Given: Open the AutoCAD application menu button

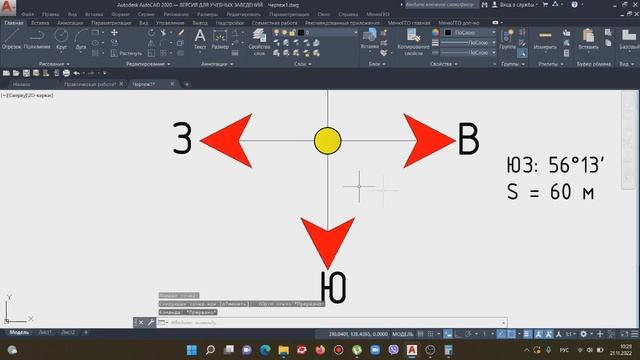Looking at the screenshot, I should [7, 7].
